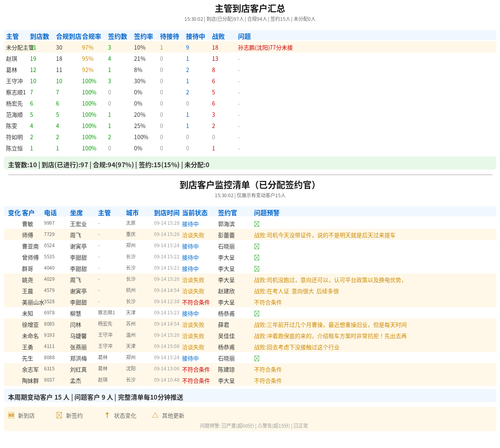Screen dimensions: 500x448
Task: Click the 到店时间 column header
Action: coord(167,213)
